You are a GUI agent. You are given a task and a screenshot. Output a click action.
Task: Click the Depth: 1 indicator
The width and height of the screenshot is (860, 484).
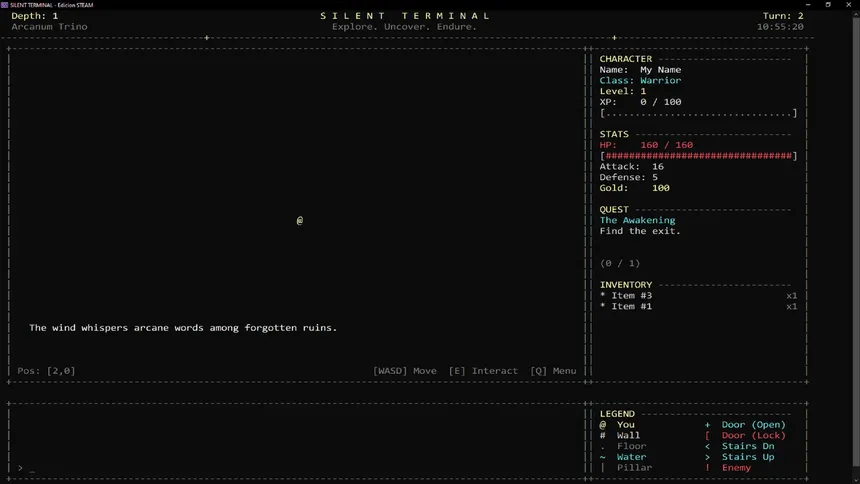pyautogui.click(x=35, y=16)
